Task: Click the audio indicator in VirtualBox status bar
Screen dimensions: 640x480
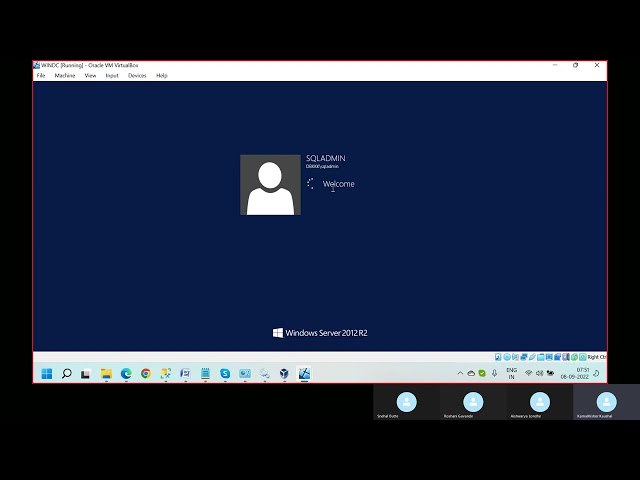Action: [x=515, y=357]
